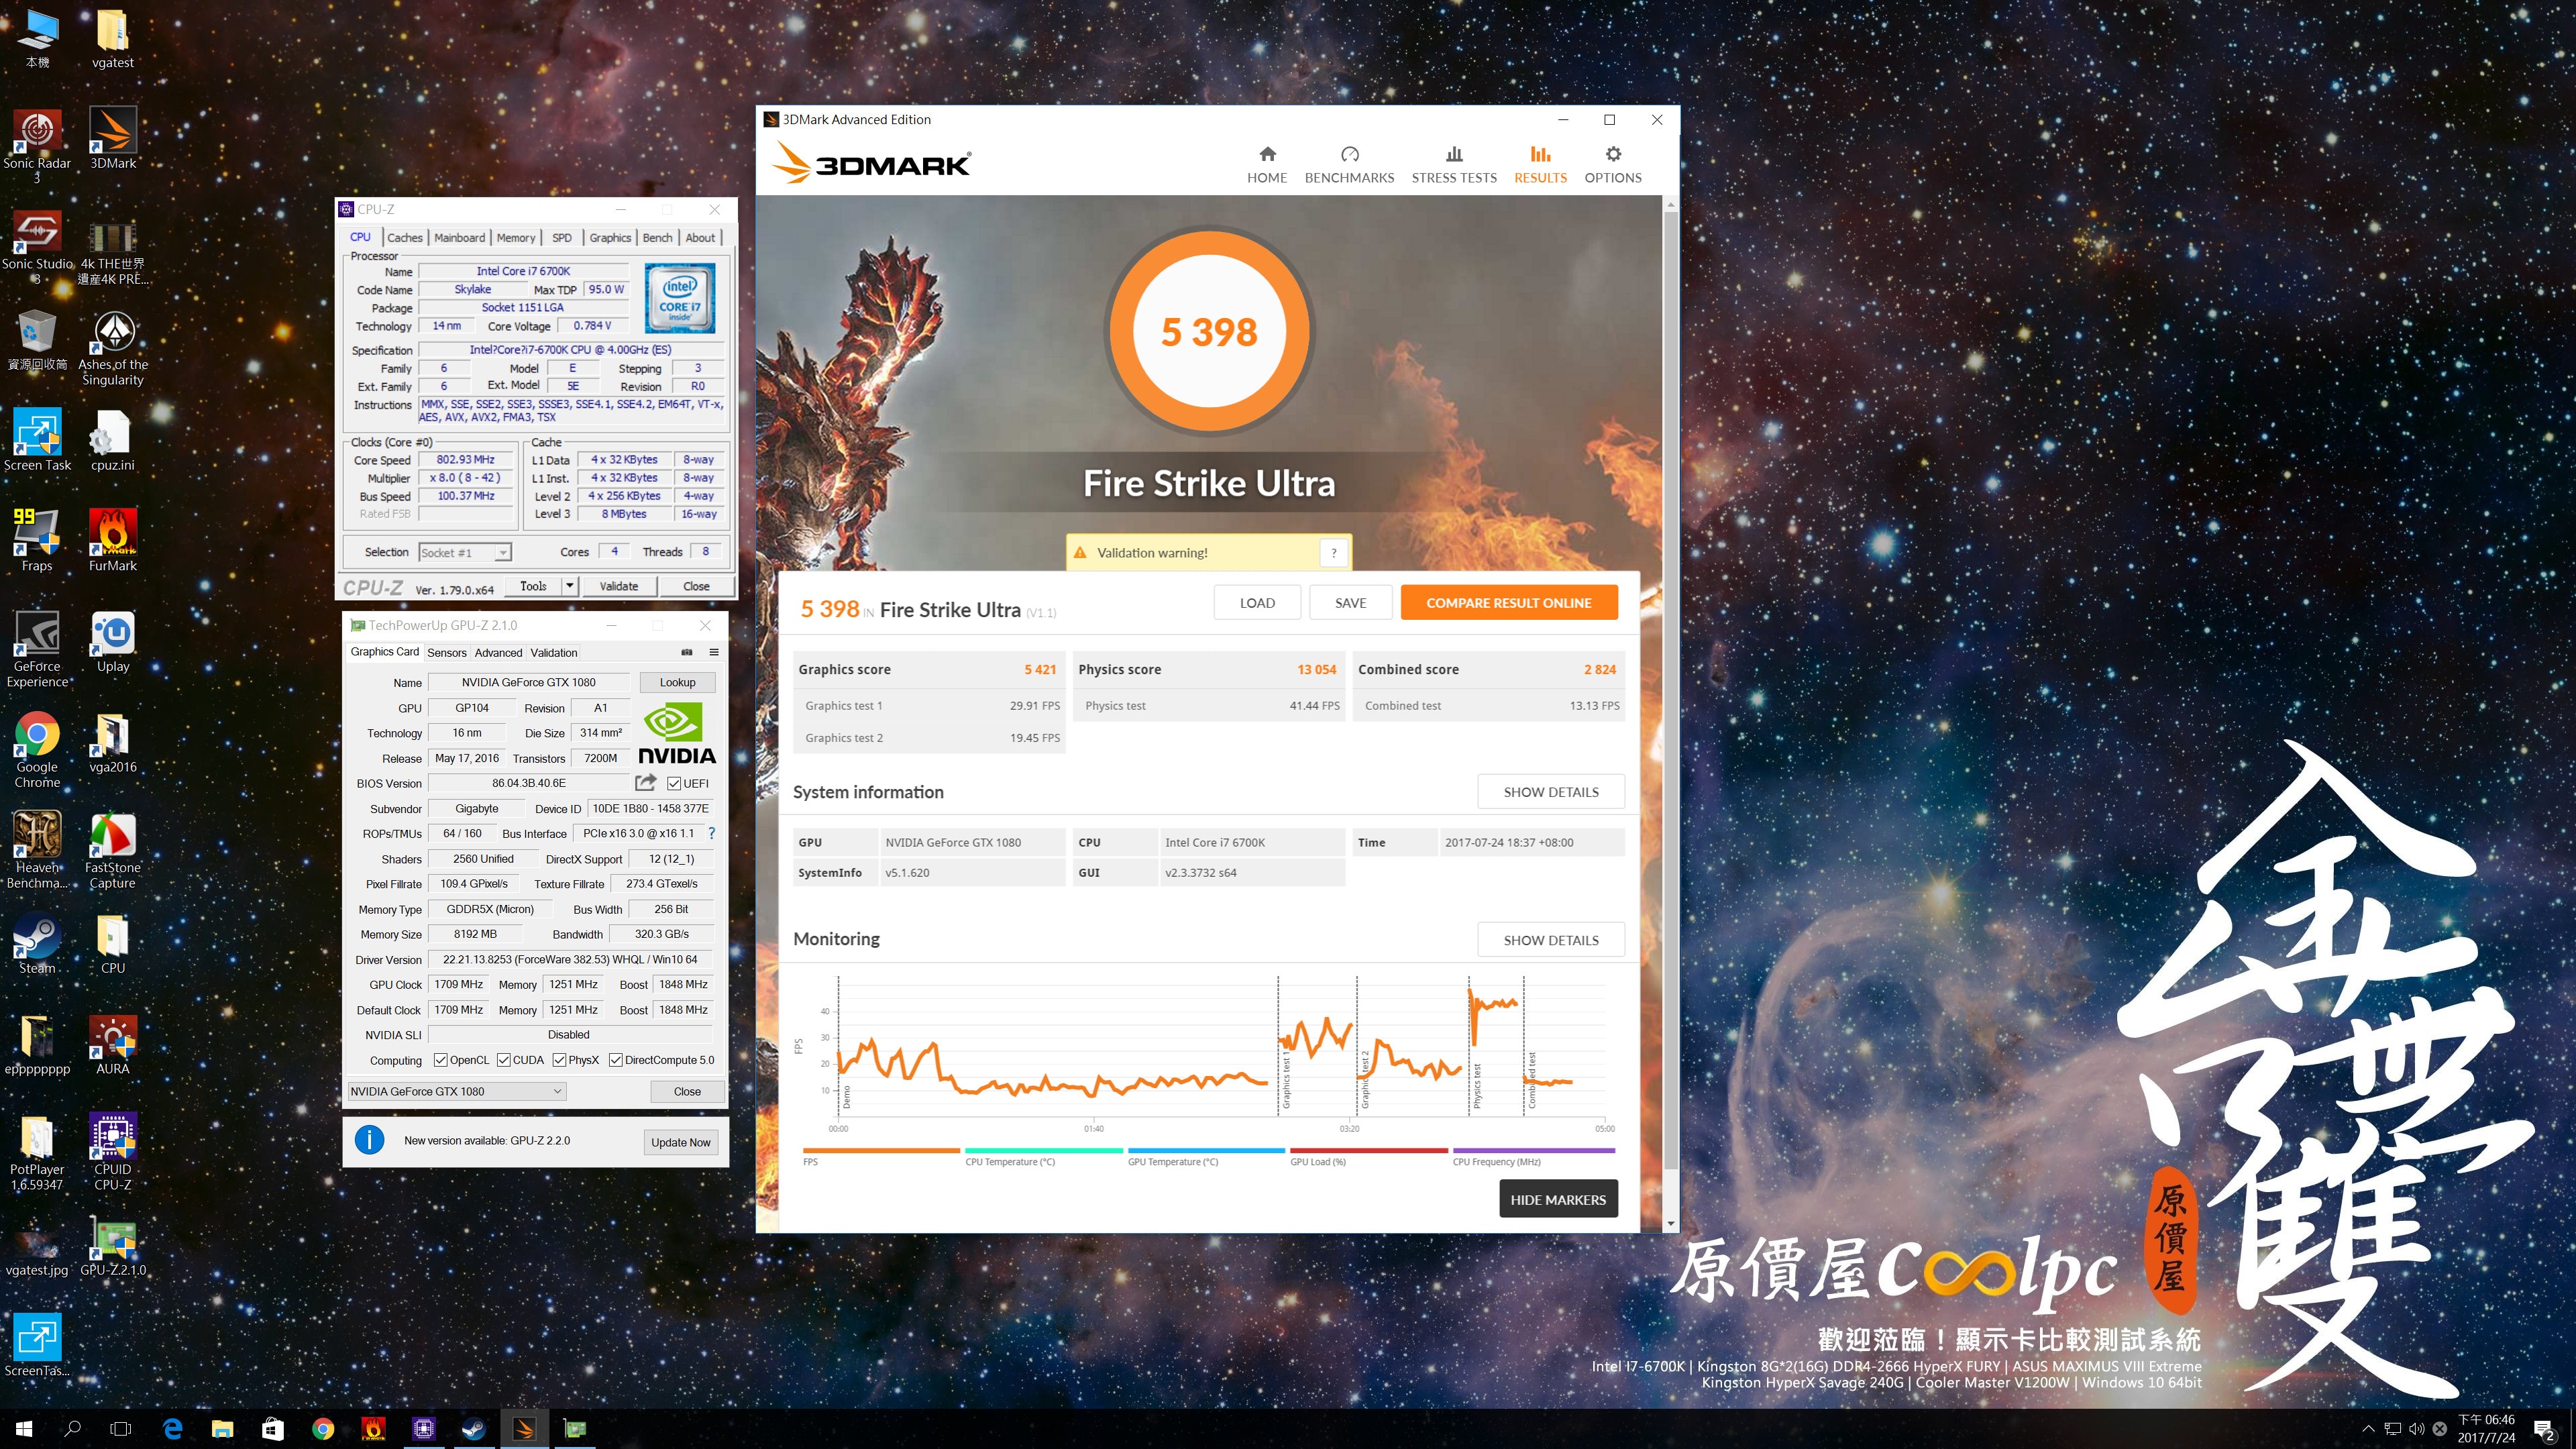The height and width of the screenshot is (1449, 2576).
Task: Click BIOS version share/export icon in GPU-Z
Action: tap(646, 783)
